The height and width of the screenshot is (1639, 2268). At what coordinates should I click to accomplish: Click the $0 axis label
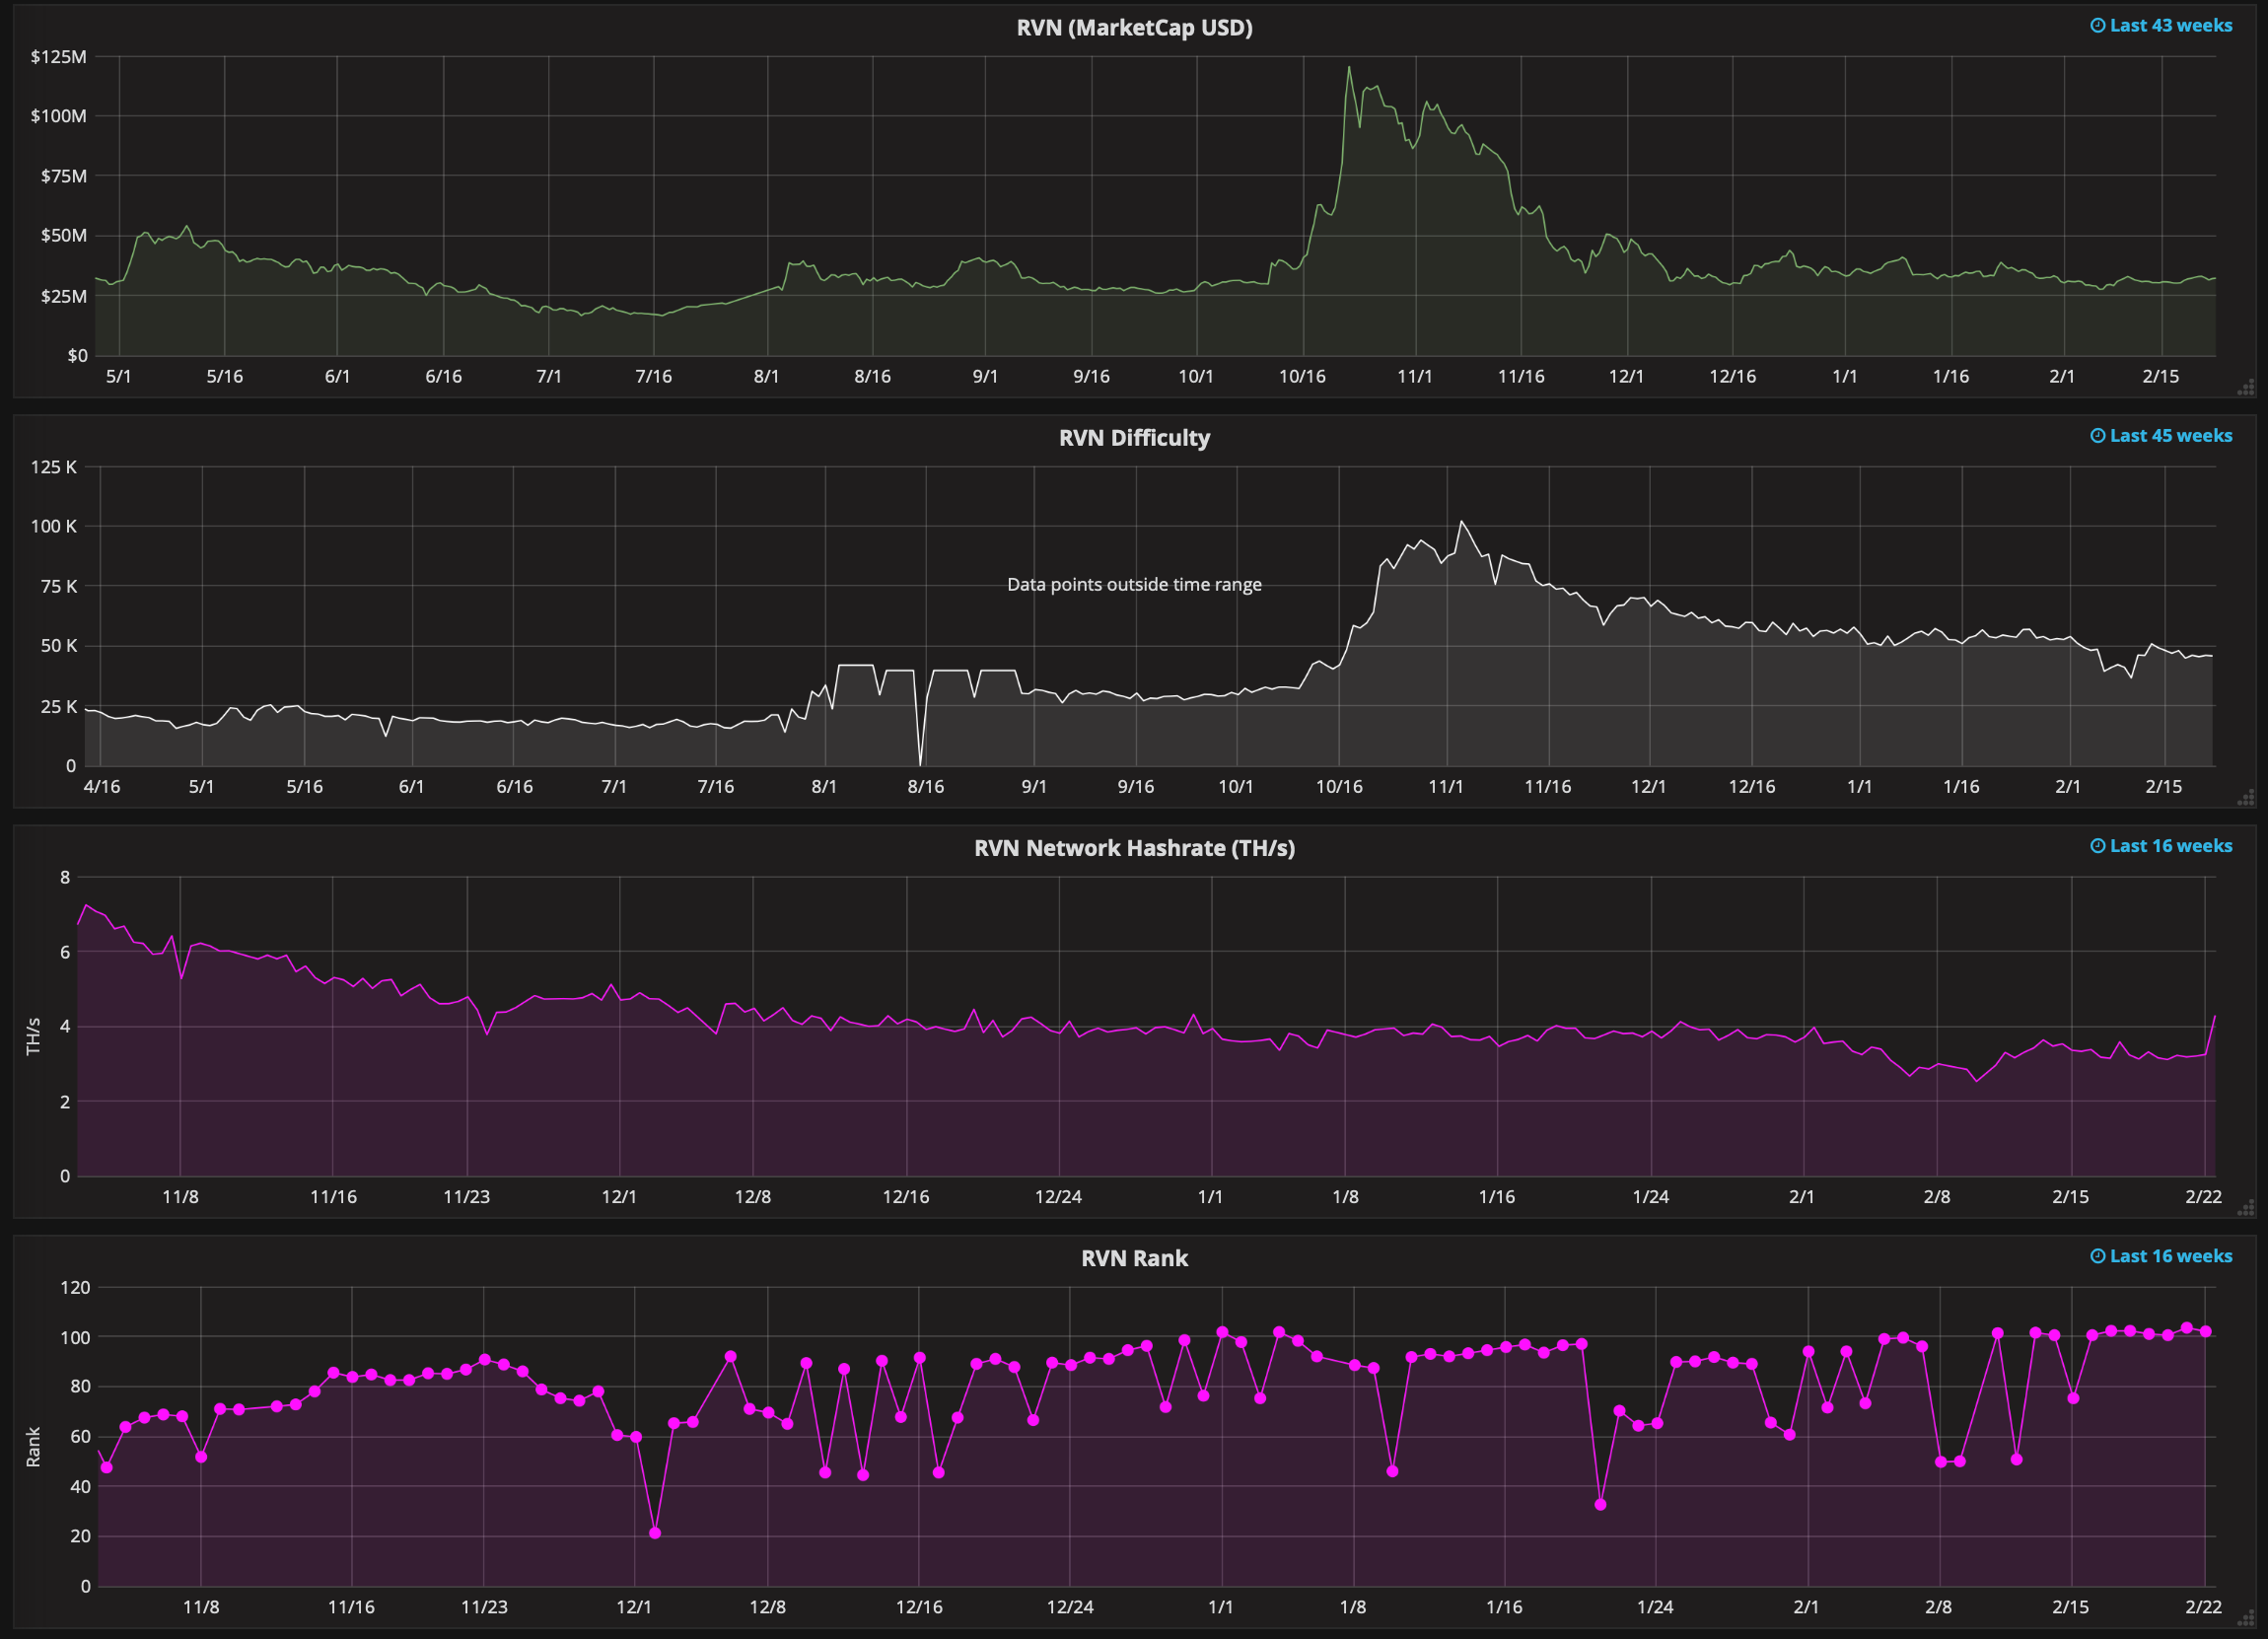[77, 356]
